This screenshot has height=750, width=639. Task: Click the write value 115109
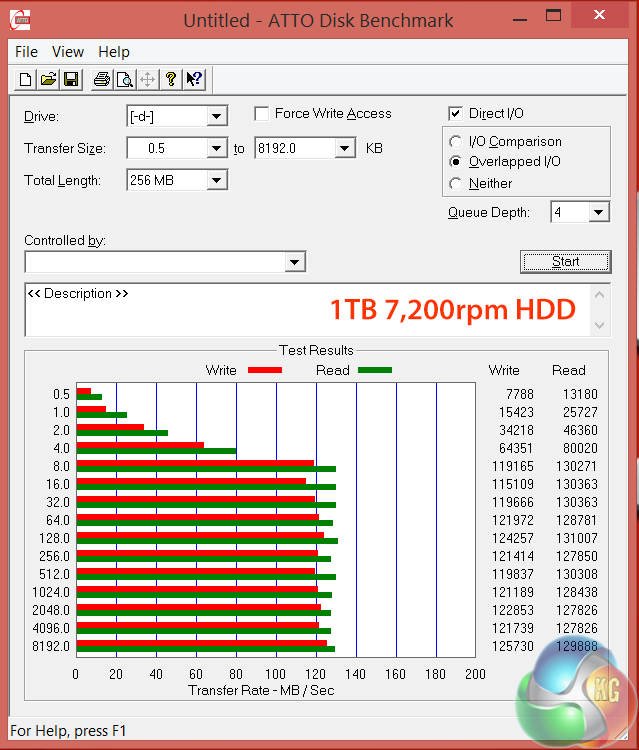[x=513, y=484]
